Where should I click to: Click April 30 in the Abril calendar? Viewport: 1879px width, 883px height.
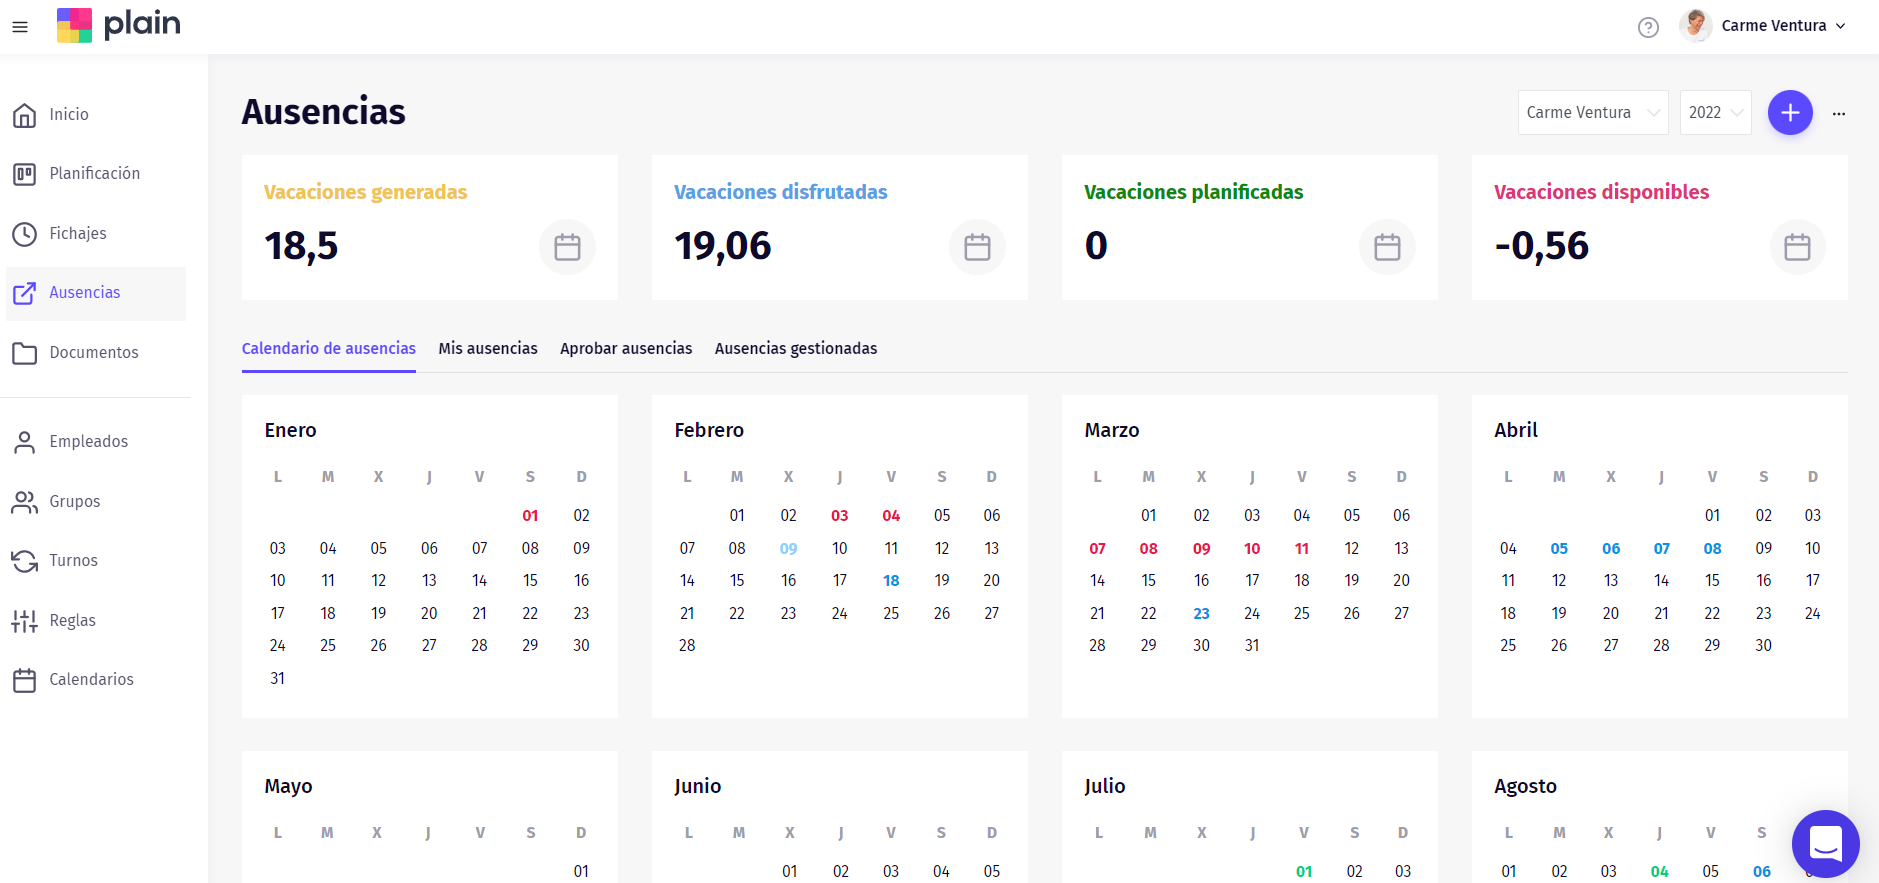(x=1763, y=646)
